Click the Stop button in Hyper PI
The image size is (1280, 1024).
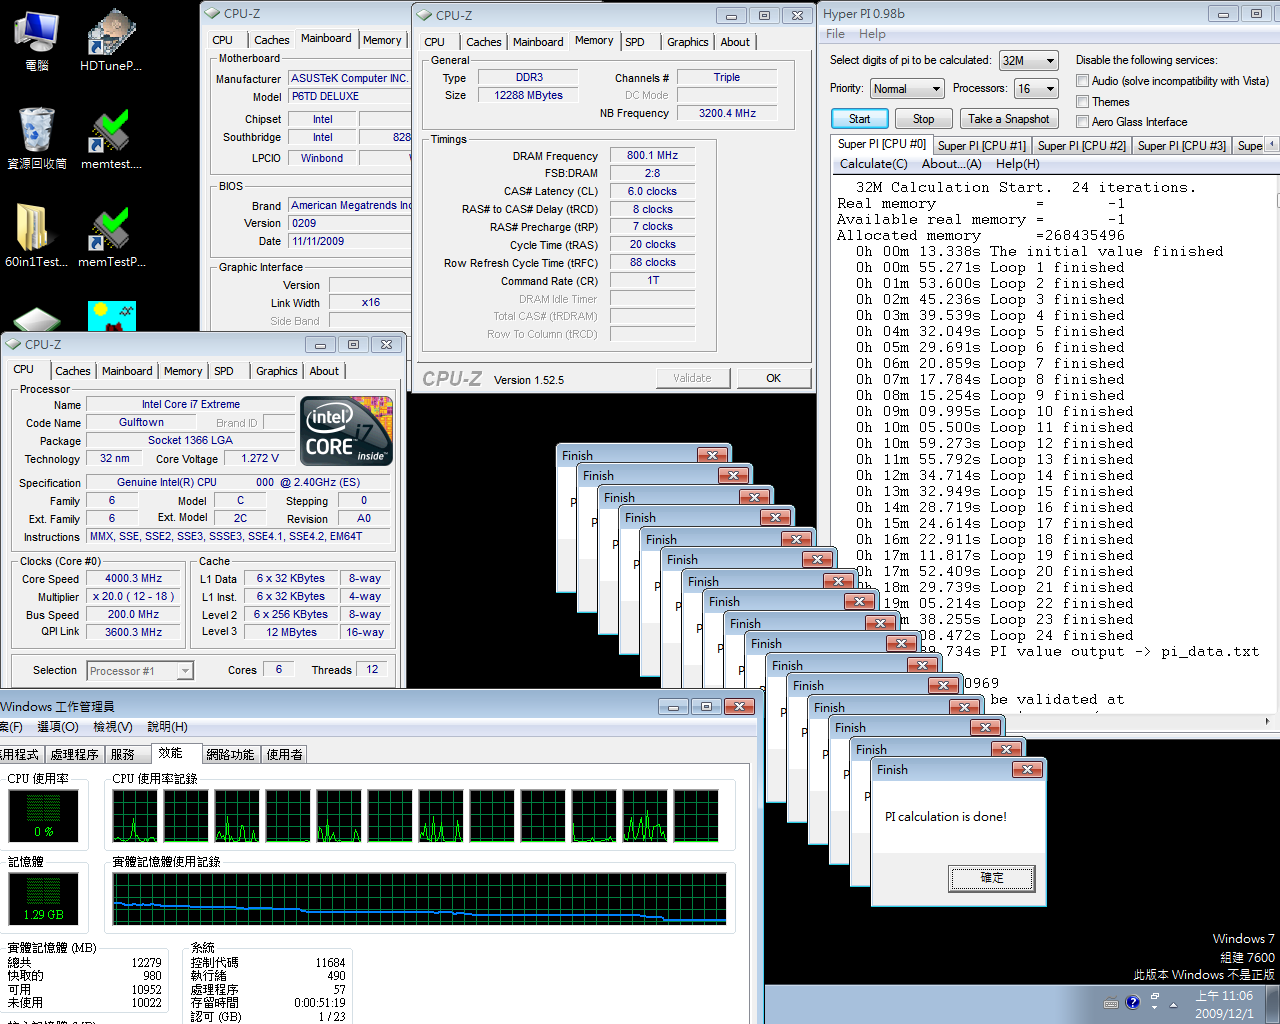coord(924,119)
